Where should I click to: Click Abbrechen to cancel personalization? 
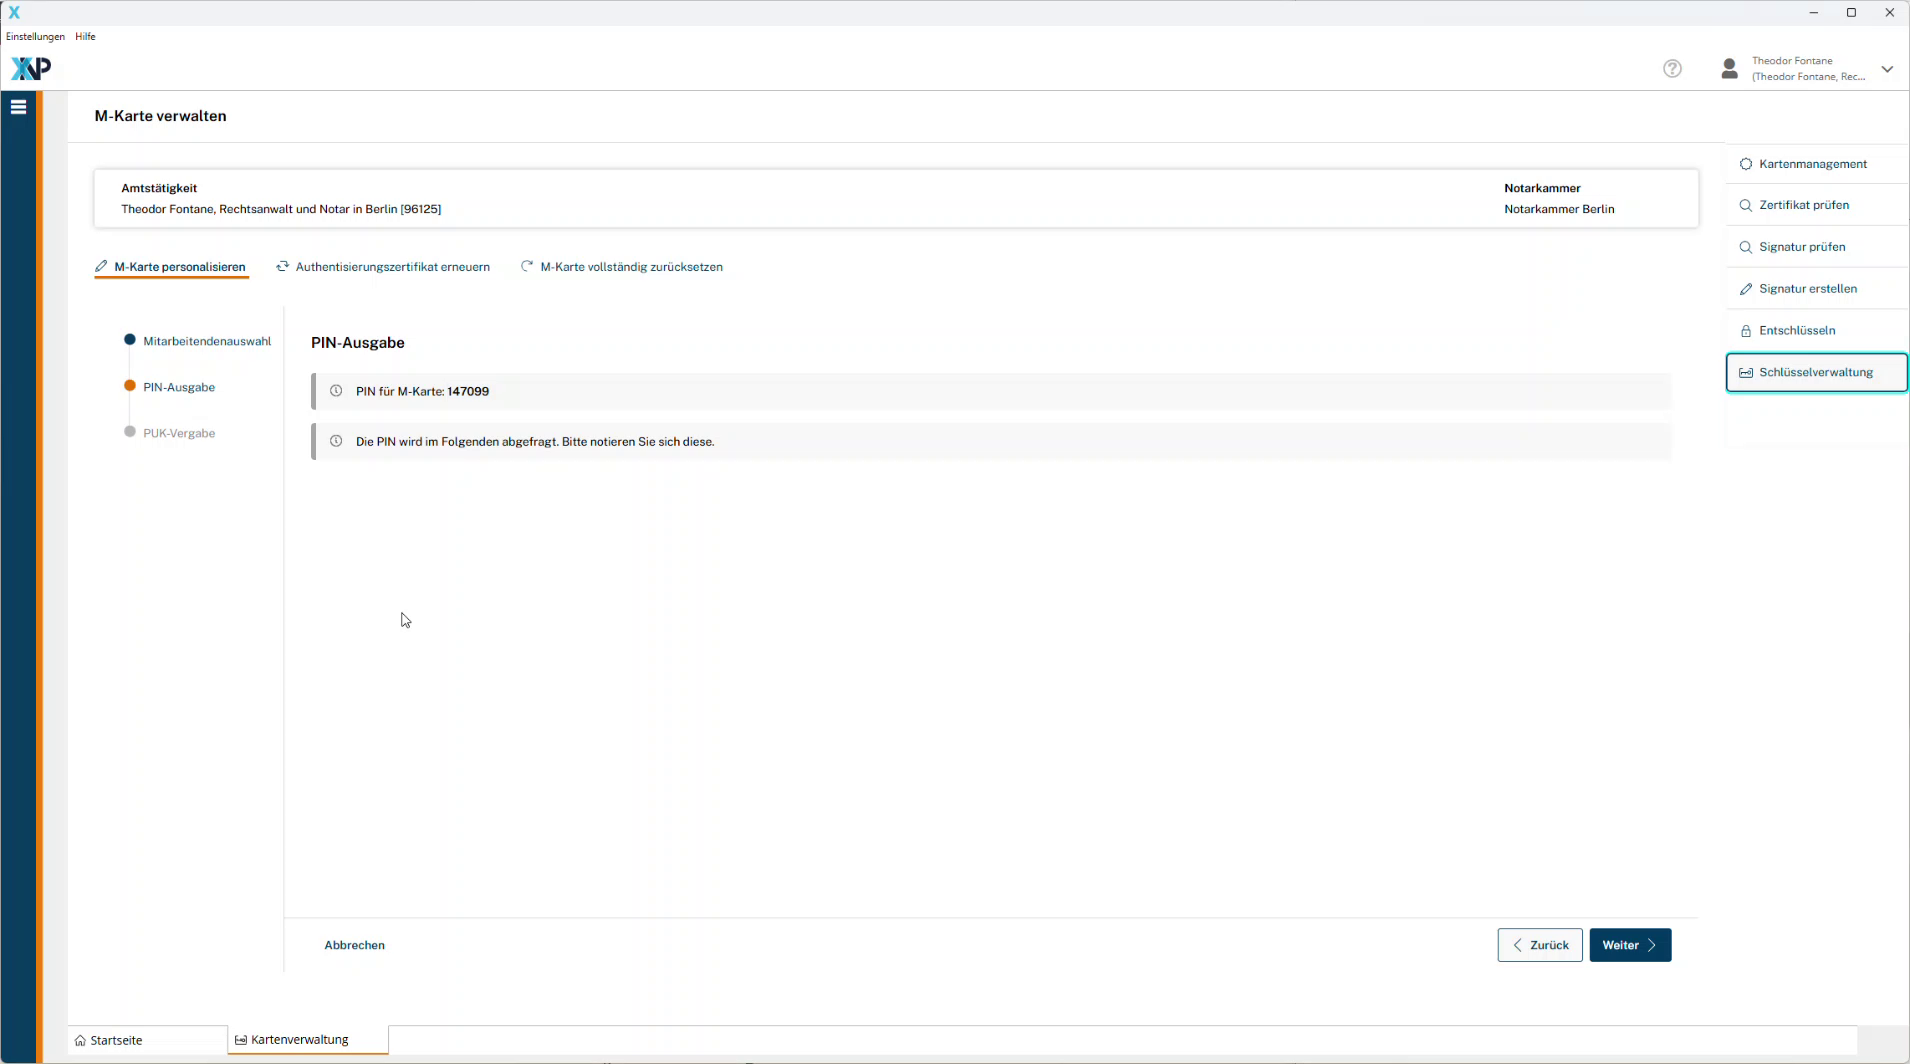[354, 945]
